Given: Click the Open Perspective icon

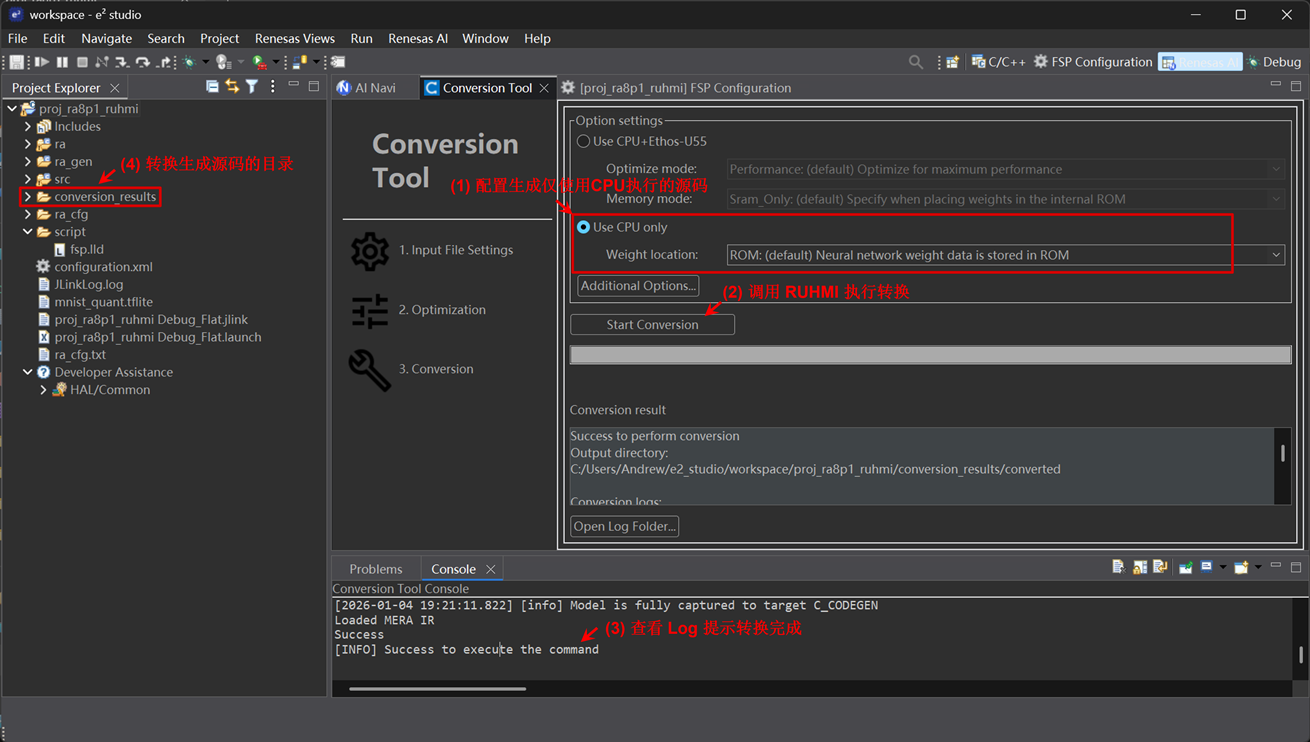Looking at the screenshot, I should click(952, 62).
